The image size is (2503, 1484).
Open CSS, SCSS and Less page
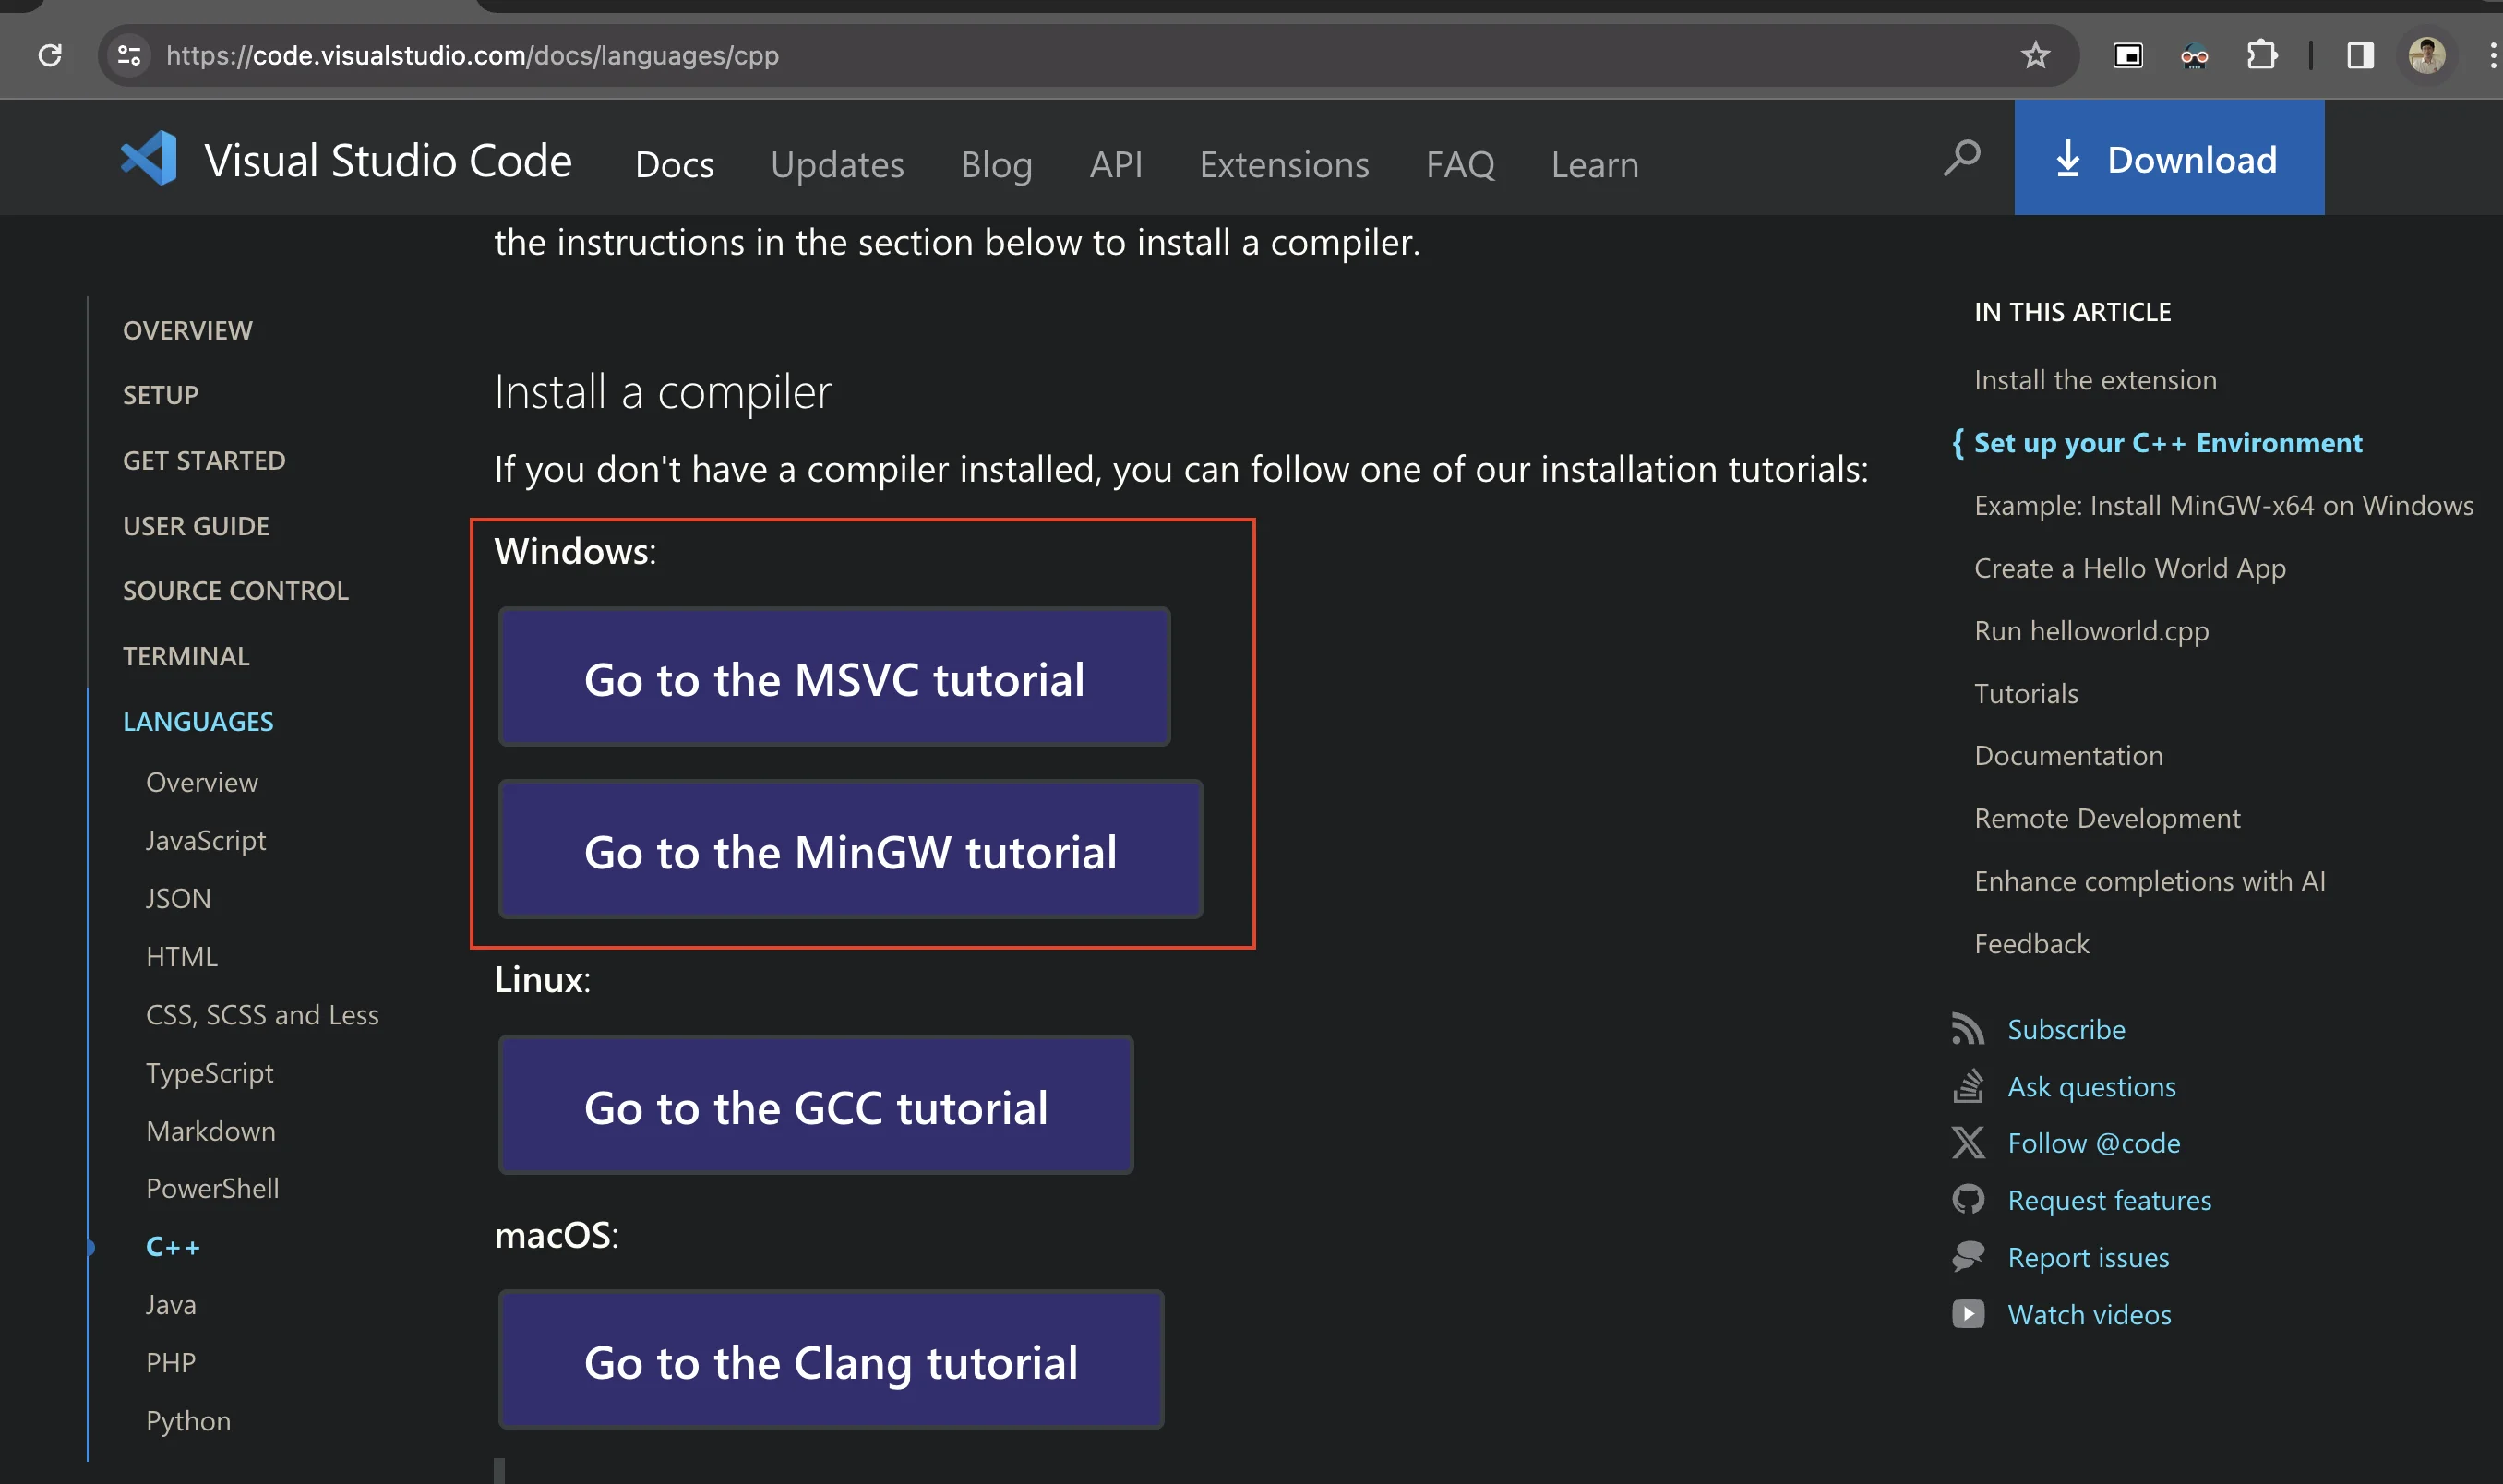(262, 1015)
